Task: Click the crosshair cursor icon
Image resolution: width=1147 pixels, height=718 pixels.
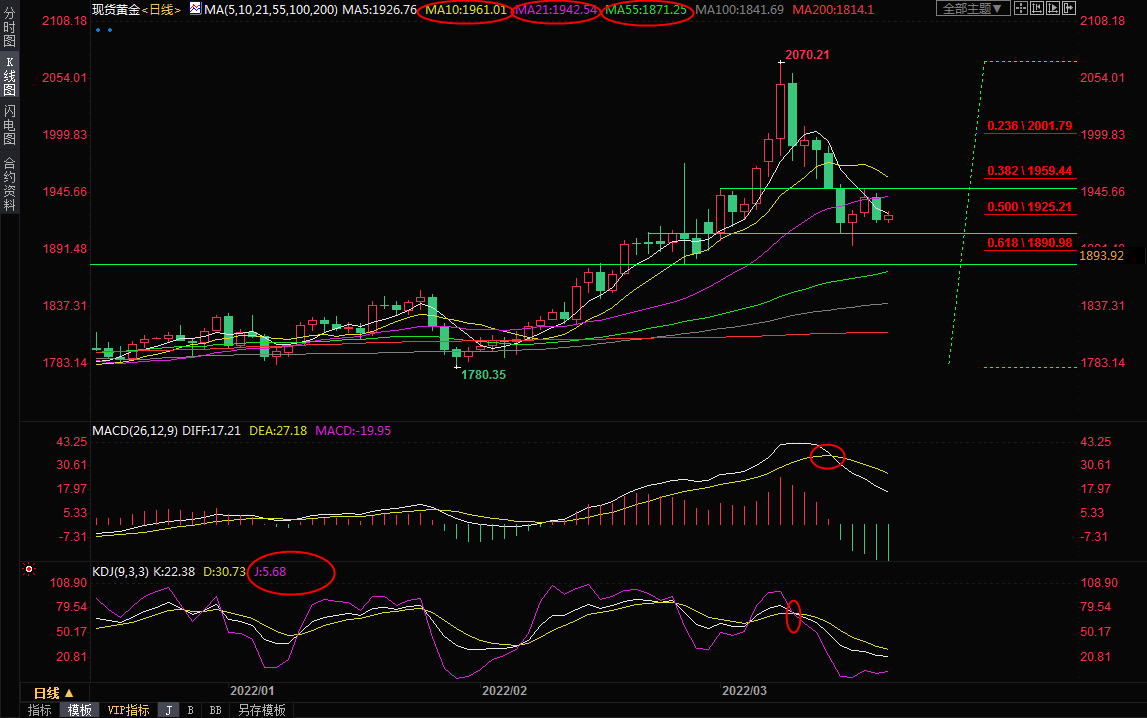Action: click(1021, 8)
